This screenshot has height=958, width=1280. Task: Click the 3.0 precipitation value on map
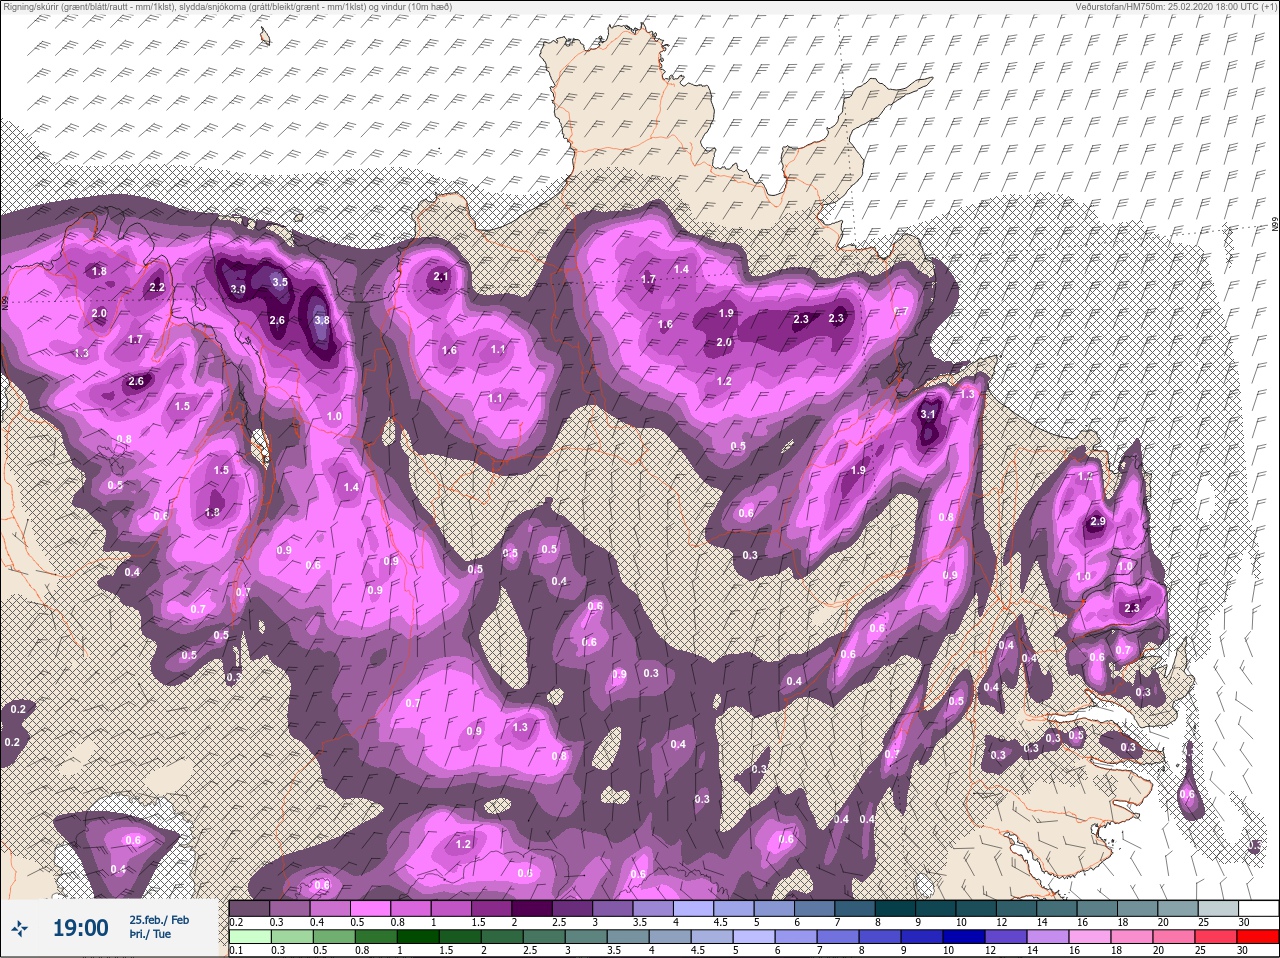click(238, 289)
